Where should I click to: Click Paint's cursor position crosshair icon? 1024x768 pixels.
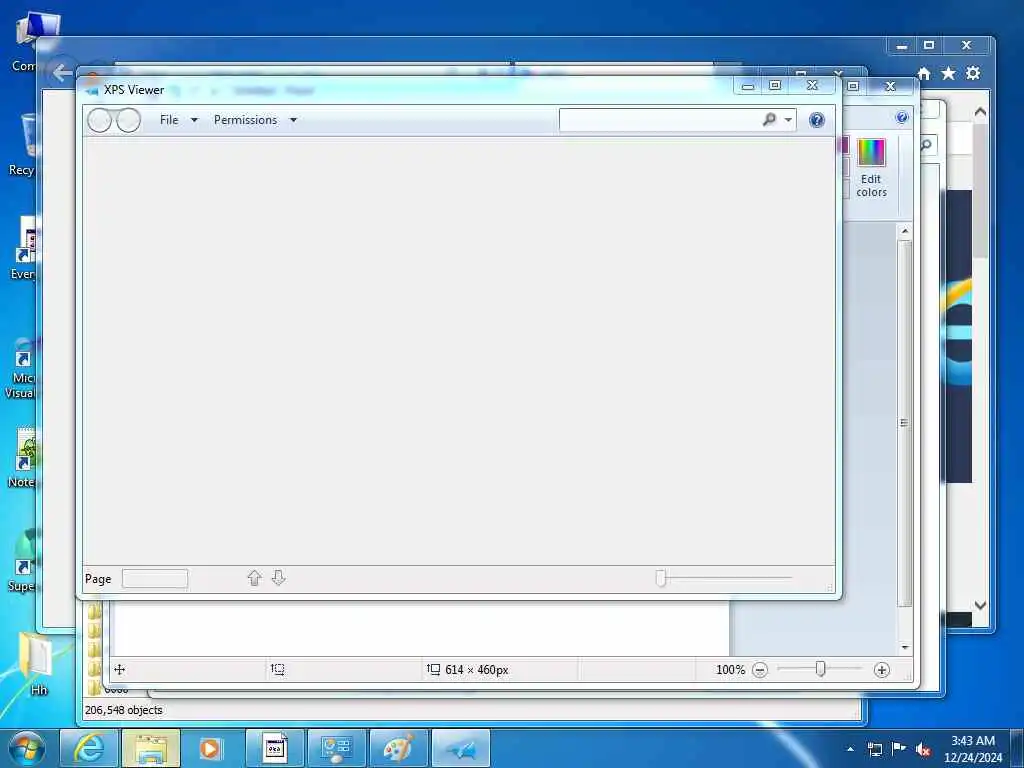120,669
